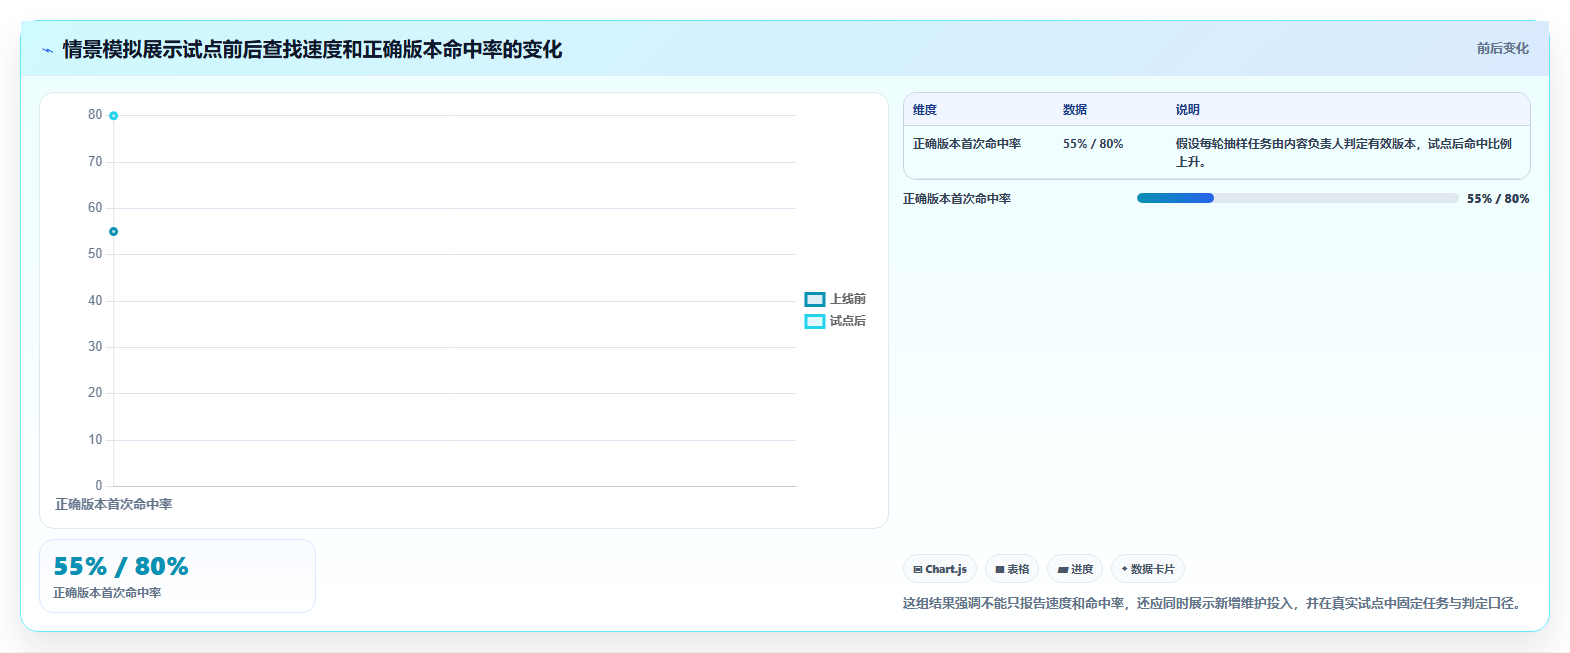Click the 说明 table column header
1570x653 pixels.
click(x=1188, y=110)
